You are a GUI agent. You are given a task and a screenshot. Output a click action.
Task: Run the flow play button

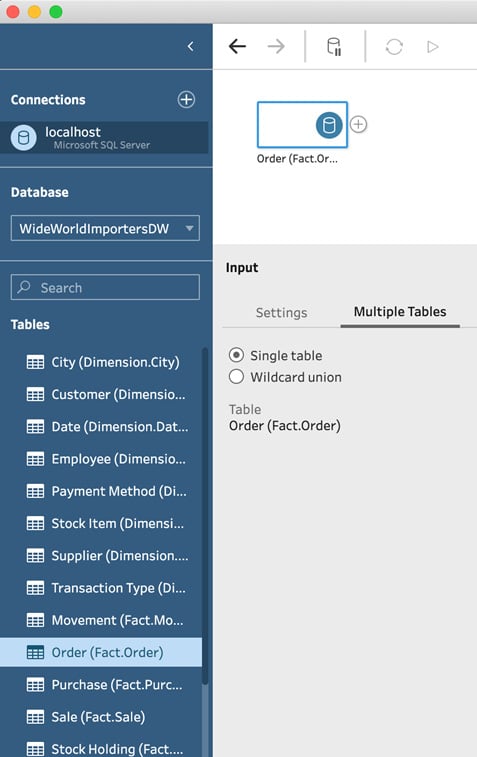click(433, 47)
